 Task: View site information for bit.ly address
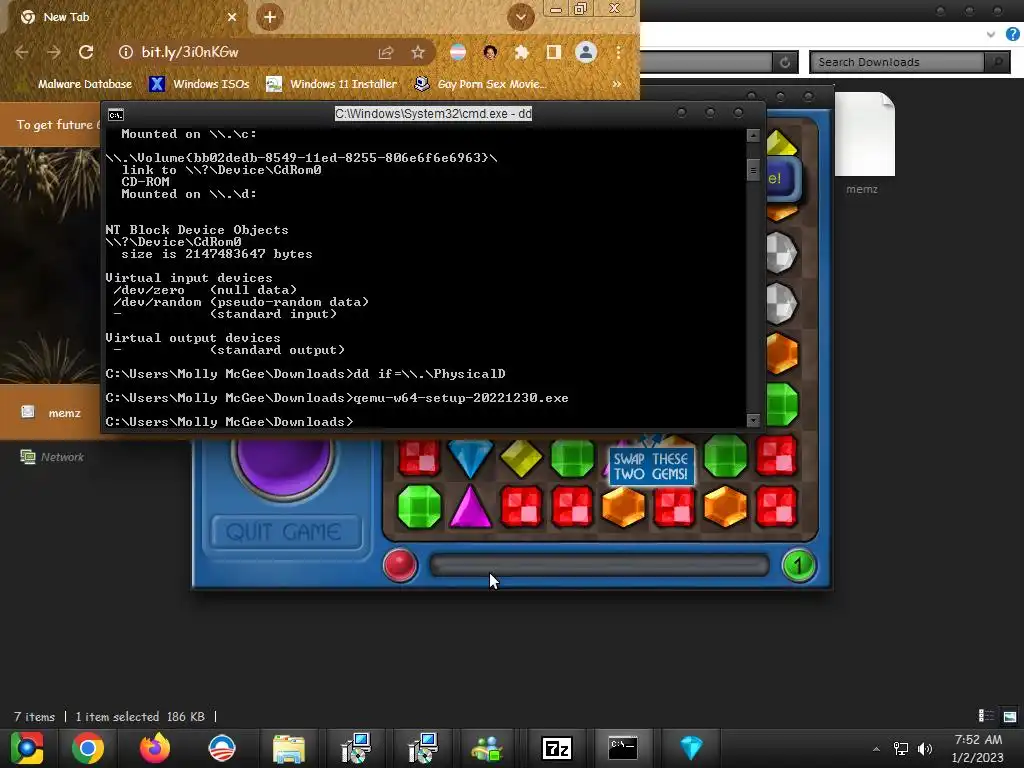coord(125,52)
